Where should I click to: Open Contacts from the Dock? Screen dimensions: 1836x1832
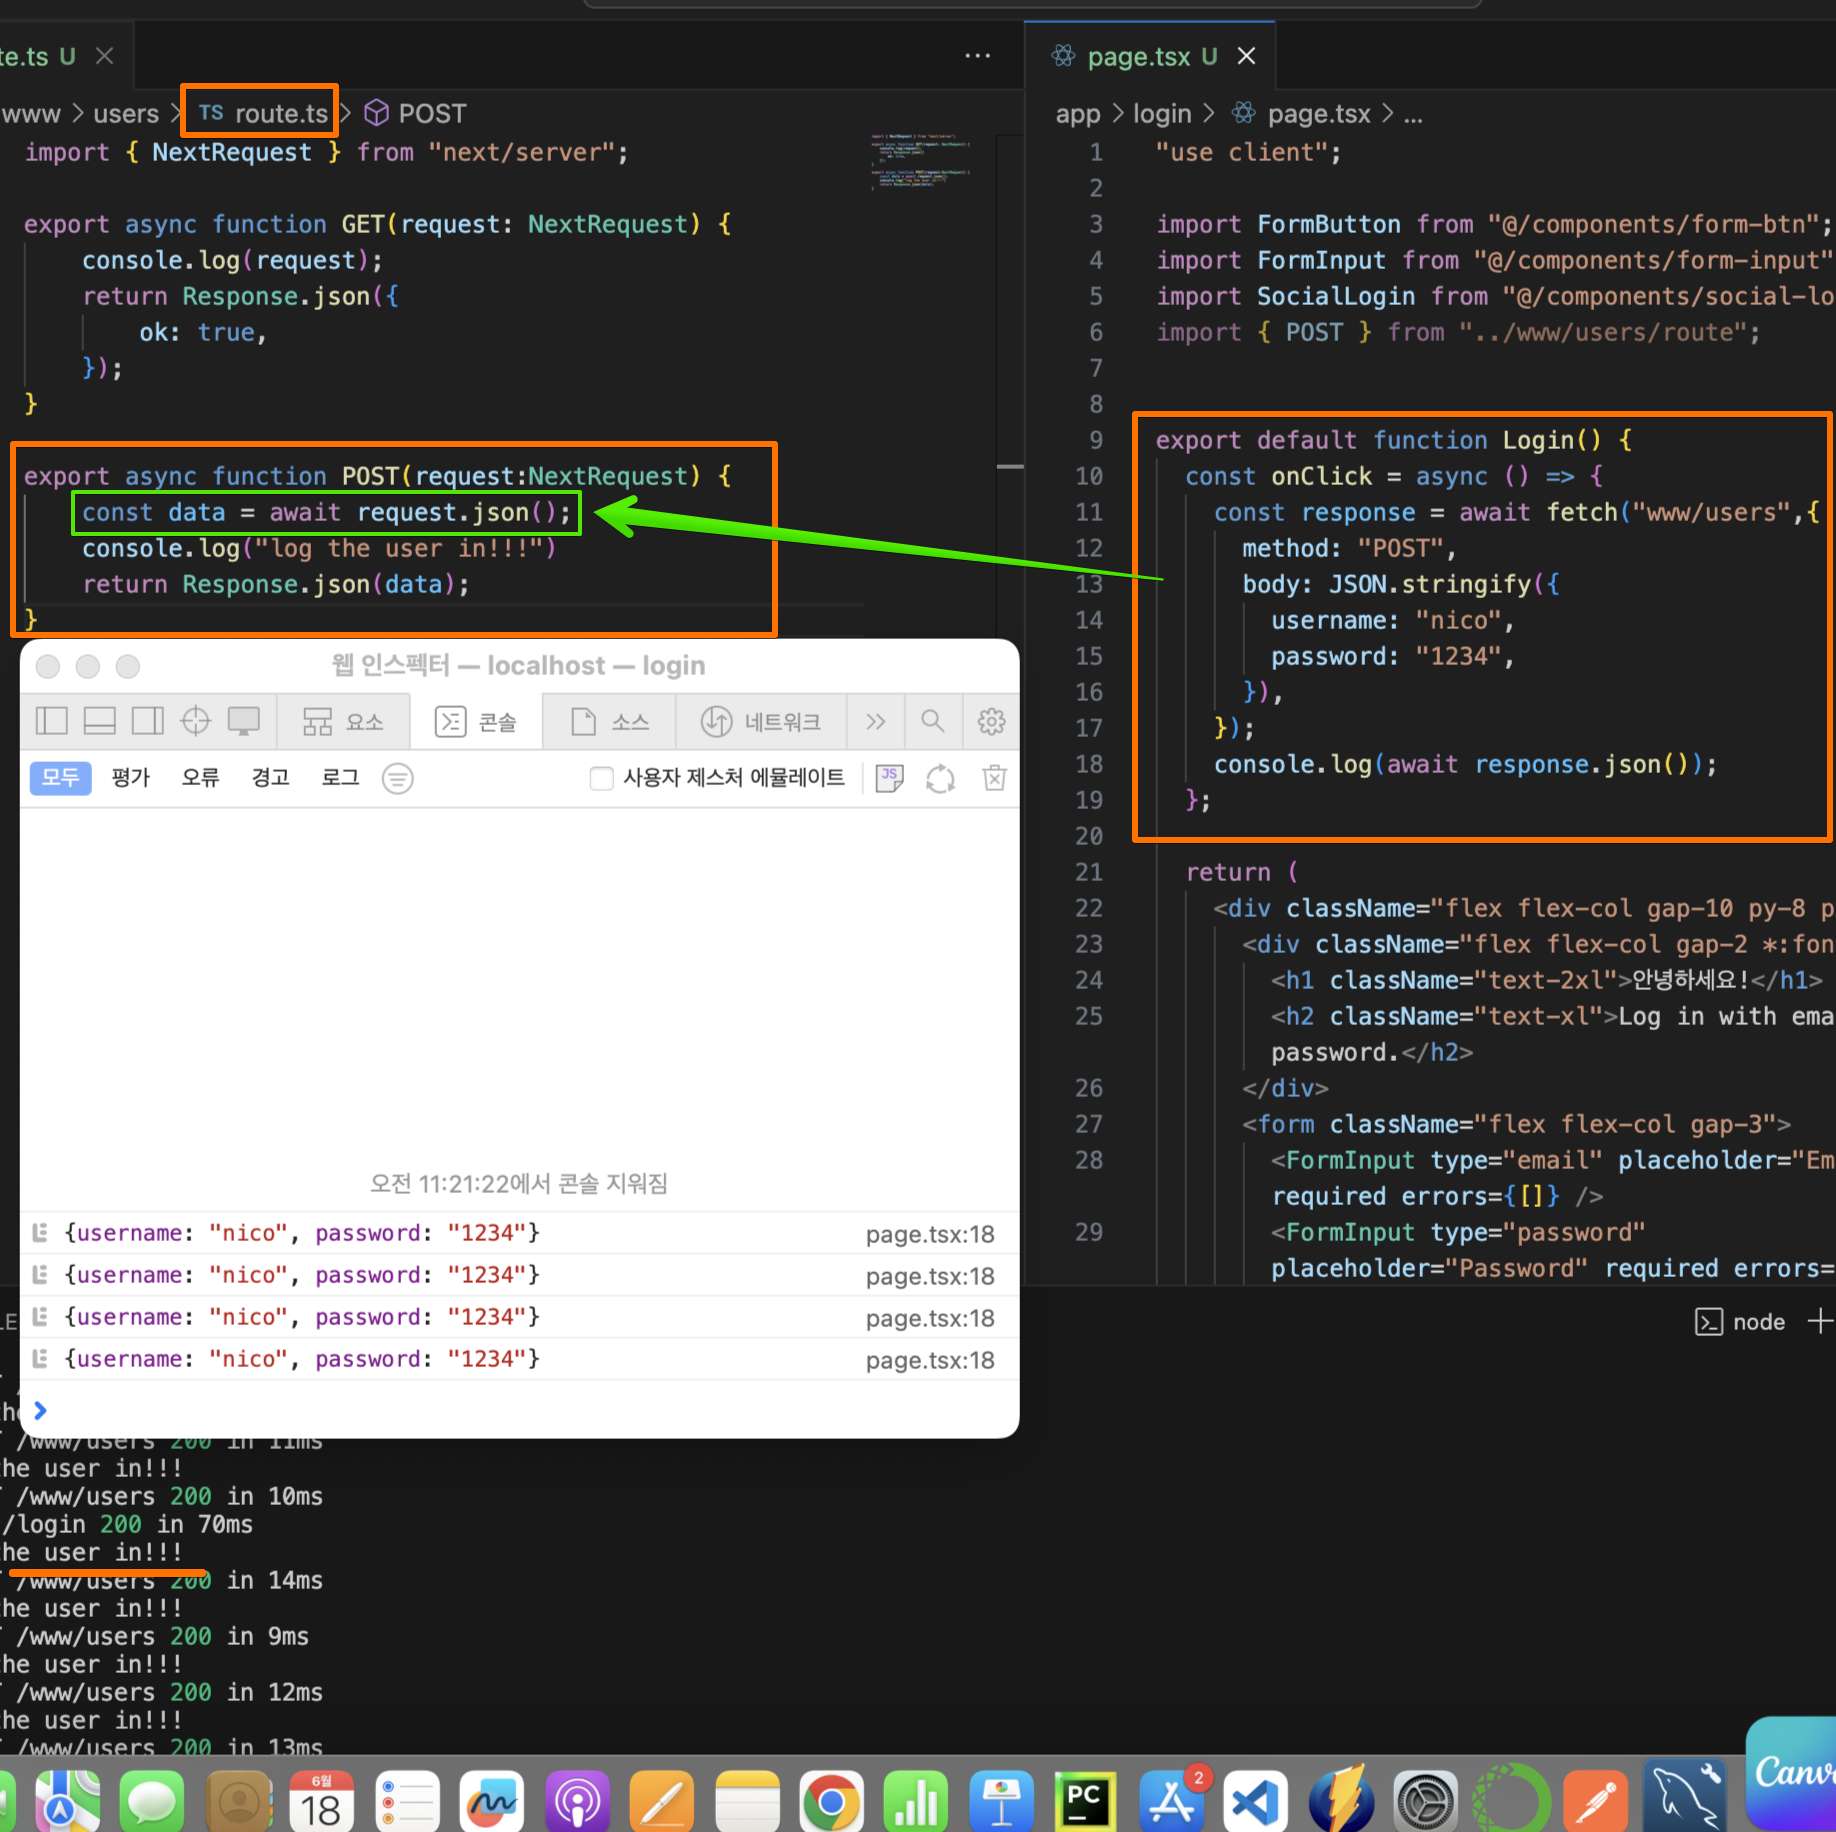[238, 1799]
